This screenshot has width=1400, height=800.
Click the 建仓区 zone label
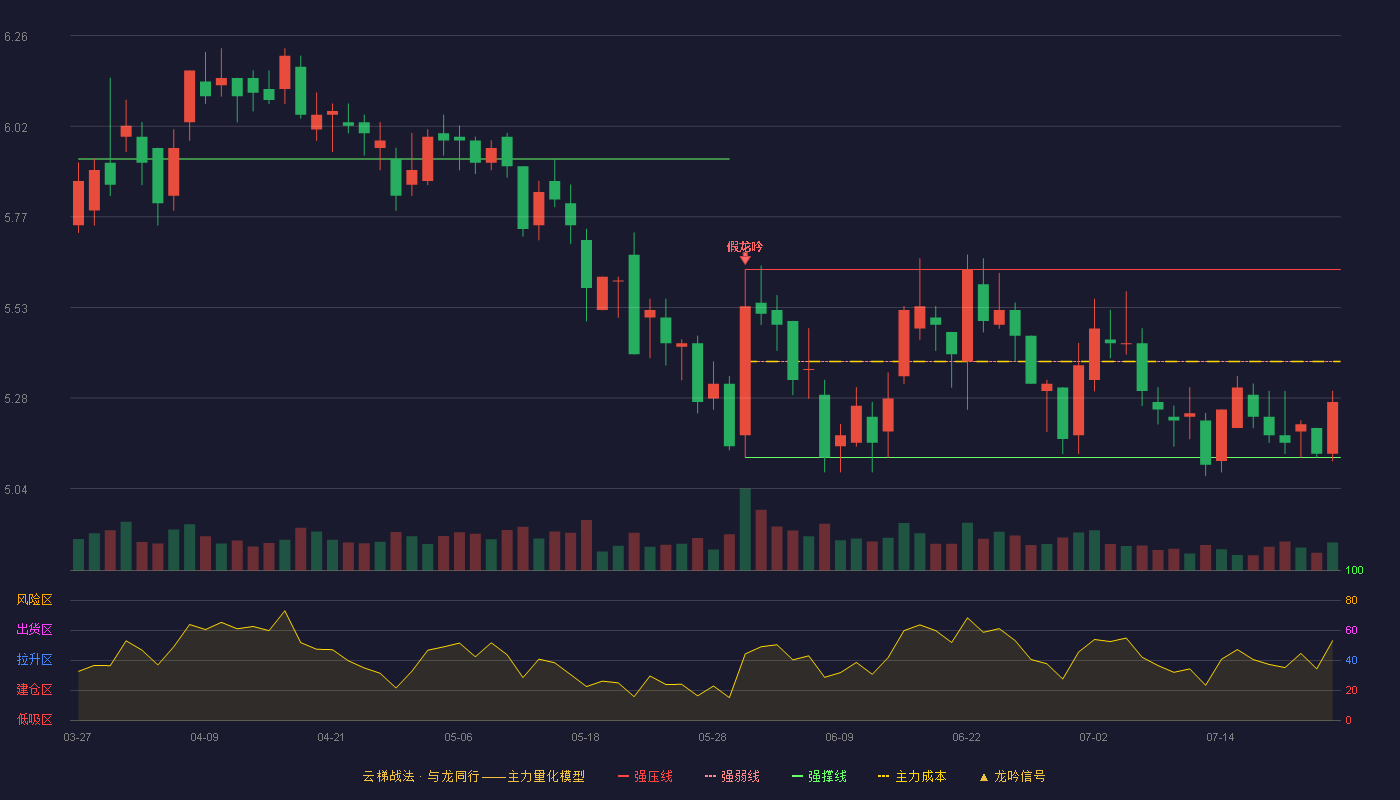pyautogui.click(x=34, y=690)
